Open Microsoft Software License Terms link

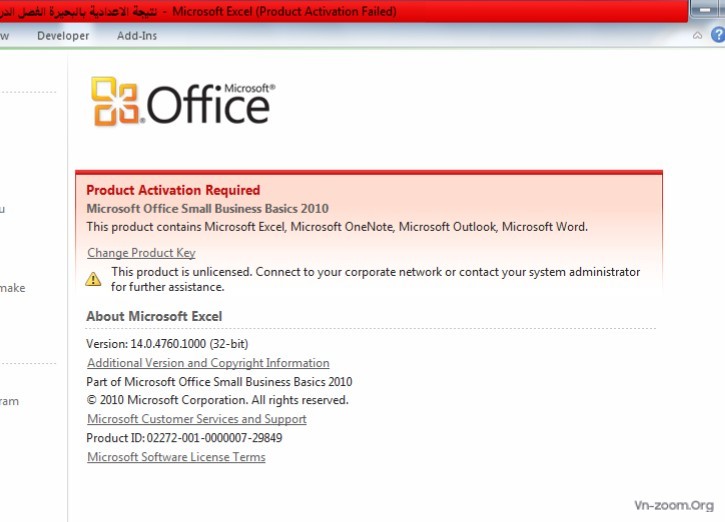[176, 457]
